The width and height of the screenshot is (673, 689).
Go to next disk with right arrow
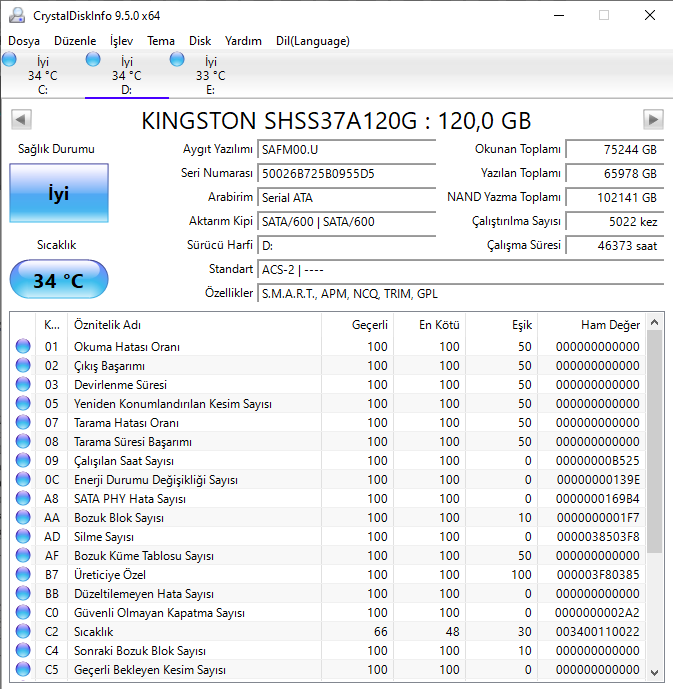pos(653,120)
